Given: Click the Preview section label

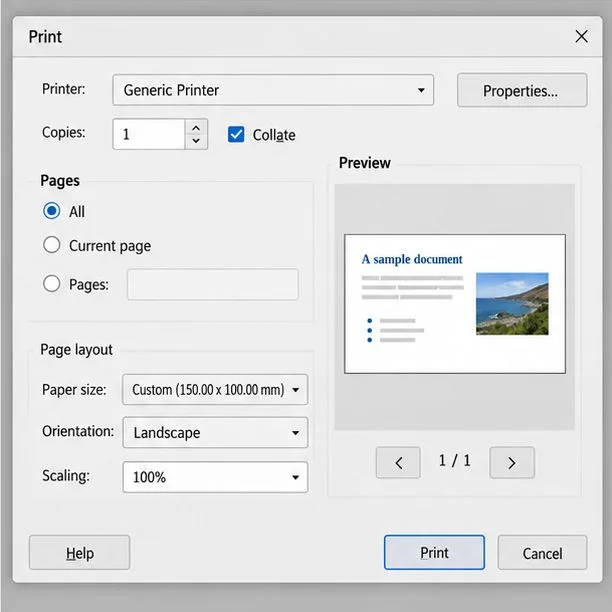Looking at the screenshot, I should pyautogui.click(x=365, y=163).
